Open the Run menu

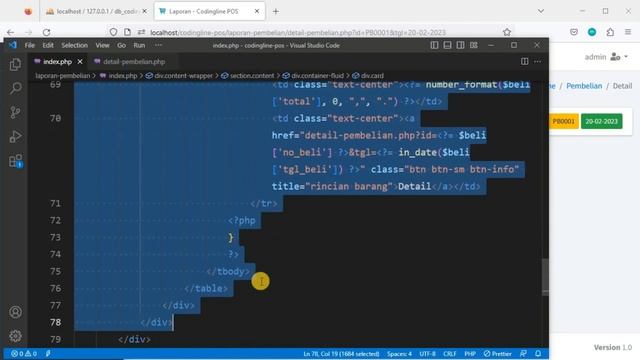[139, 45]
